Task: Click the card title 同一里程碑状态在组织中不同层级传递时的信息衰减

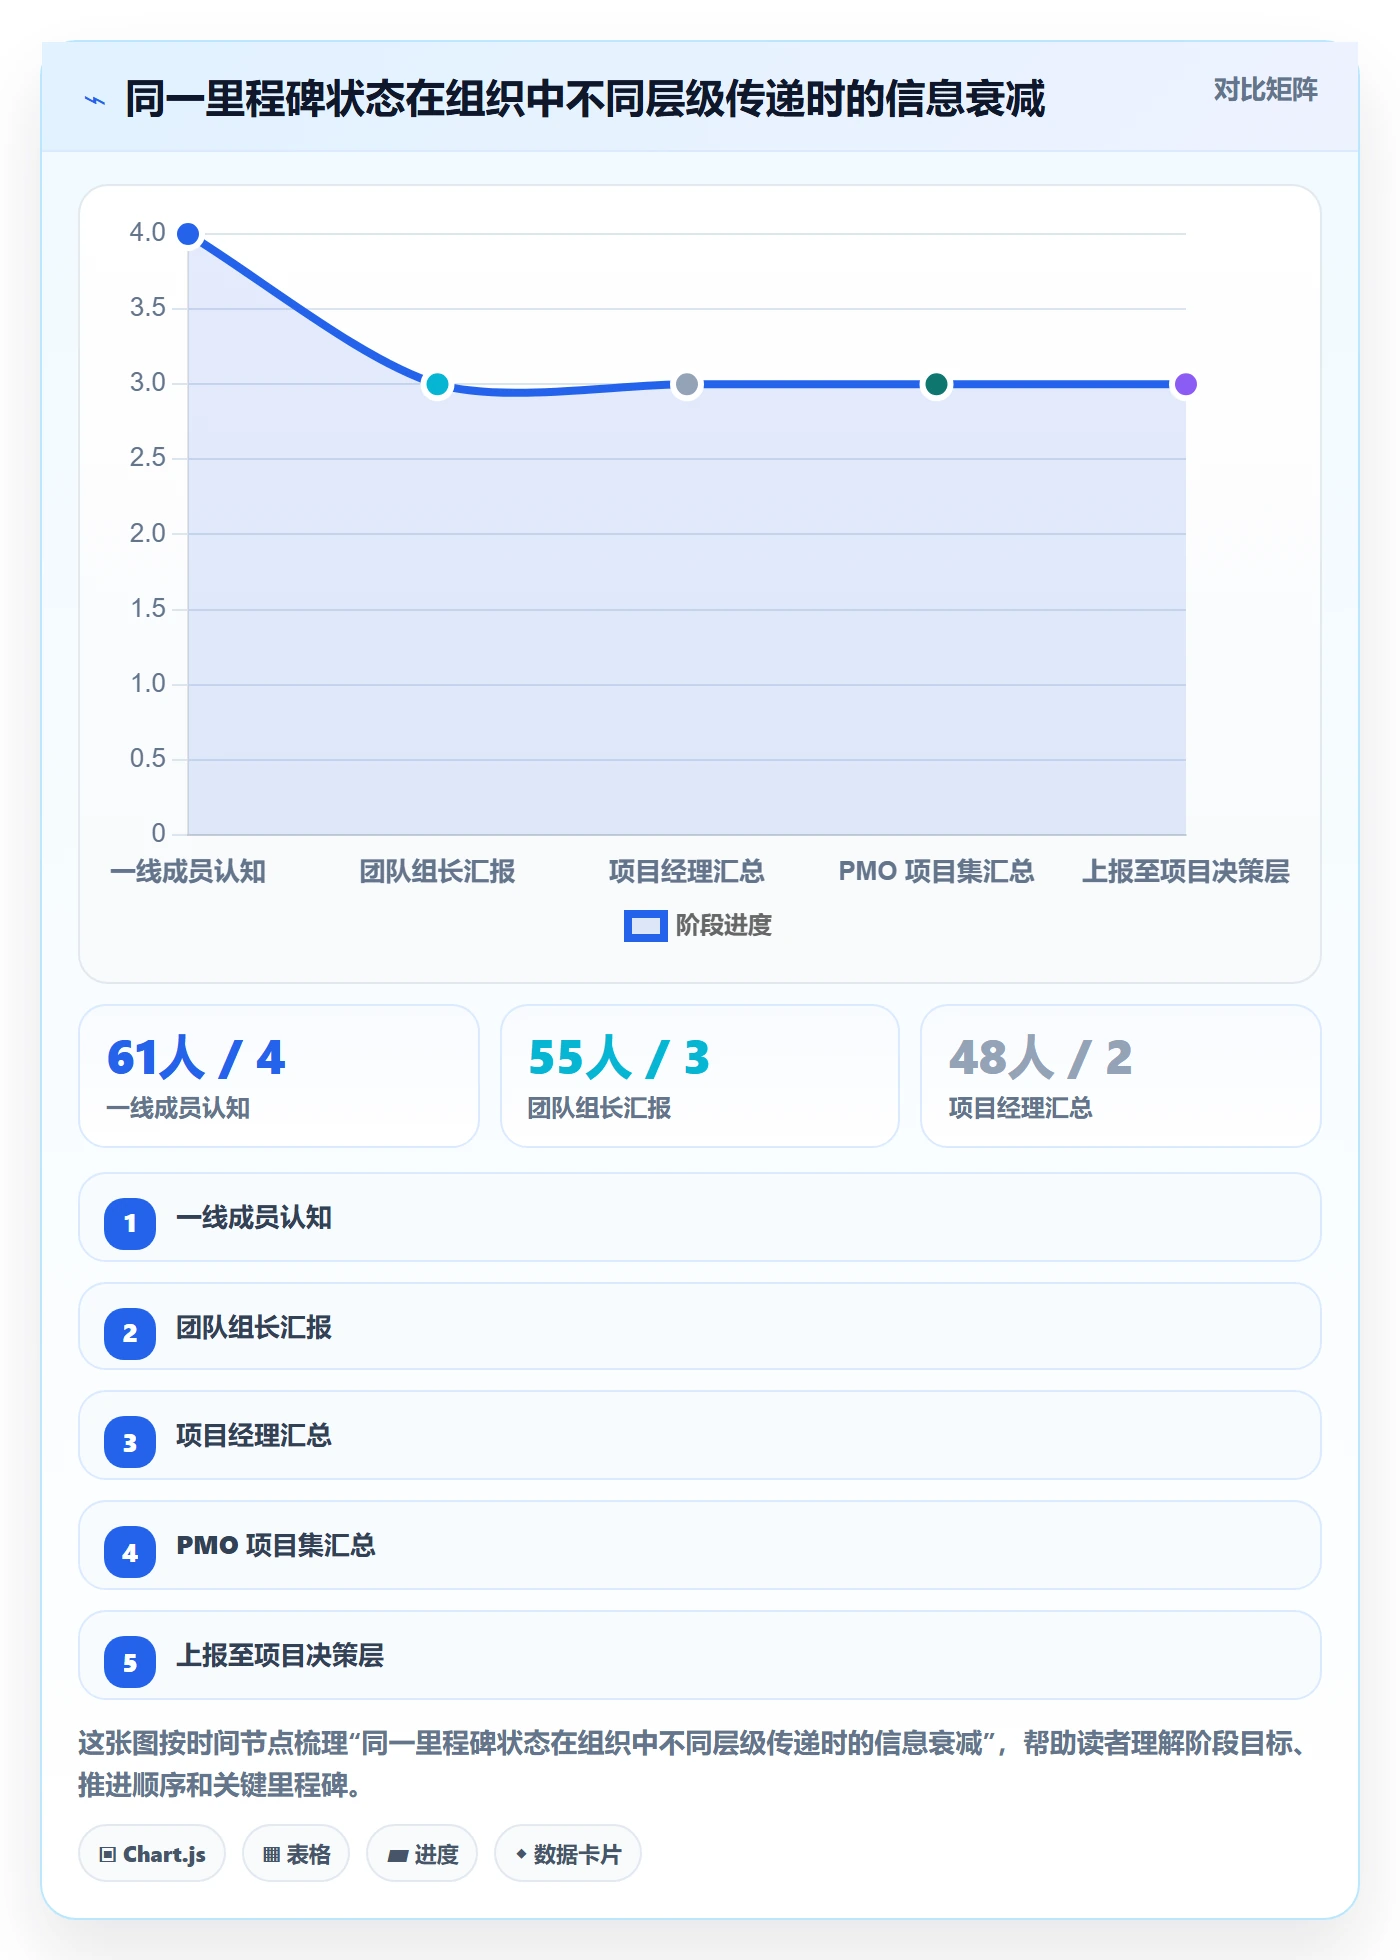Action: 585,100
